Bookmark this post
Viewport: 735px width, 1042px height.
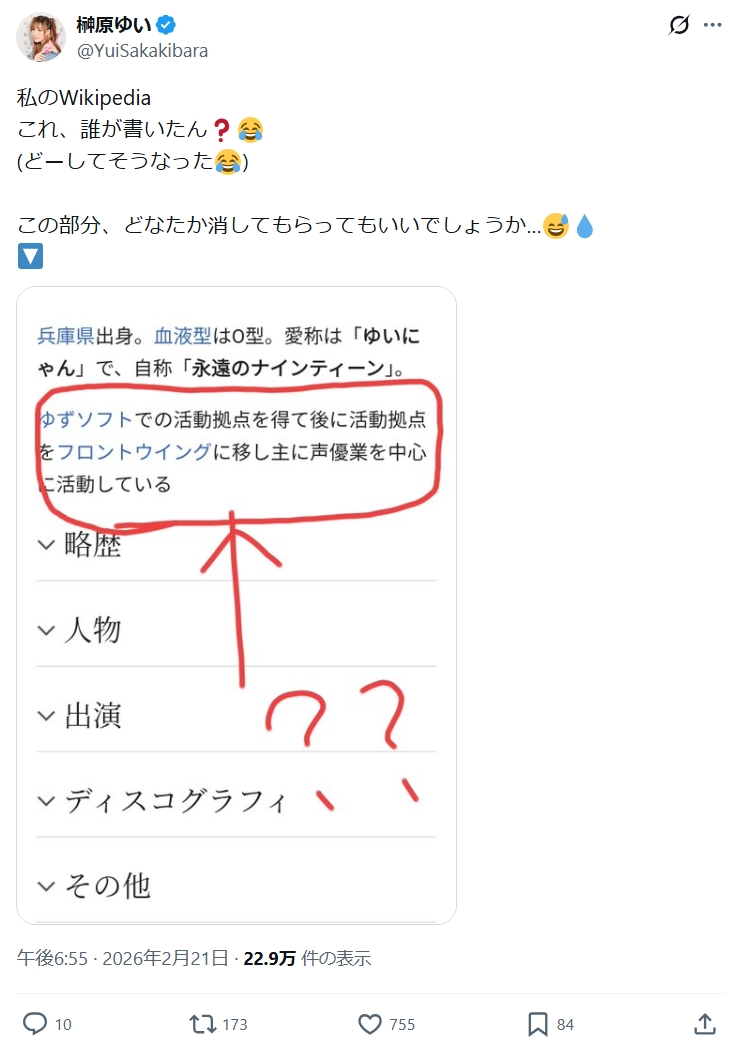538,1024
